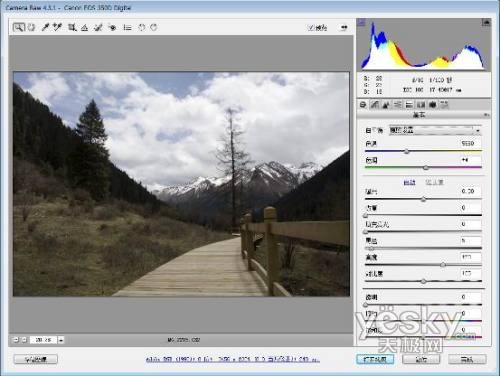
Task: Pick the White Balance eyedropper tool
Action: point(45,27)
